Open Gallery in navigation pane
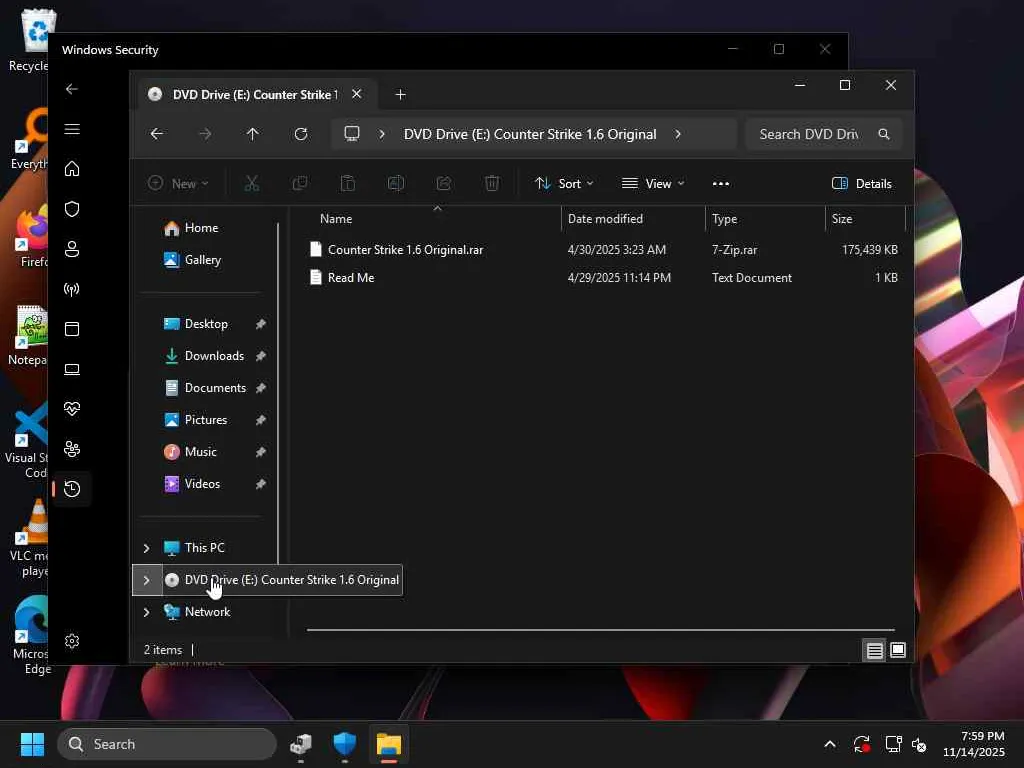Viewport: 1024px width, 768px height. (202, 260)
